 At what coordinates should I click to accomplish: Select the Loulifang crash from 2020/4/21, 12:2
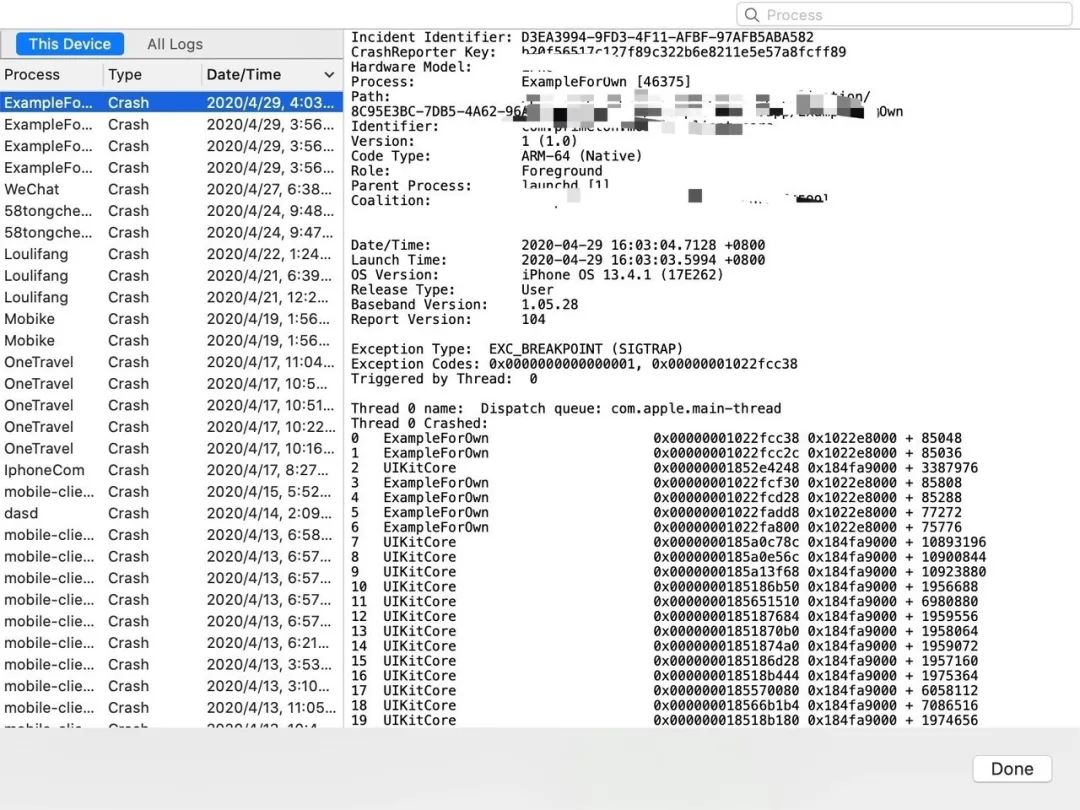pos(172,298)
